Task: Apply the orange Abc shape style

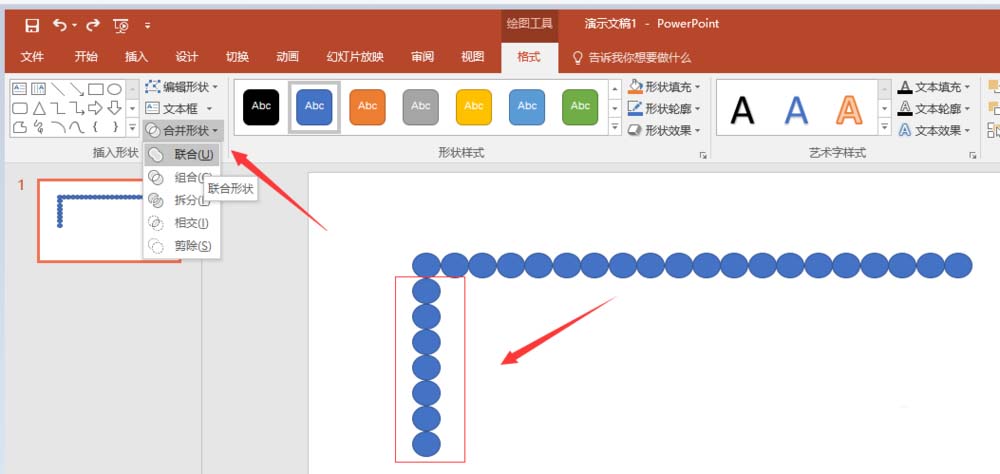Action: (367, 107)
